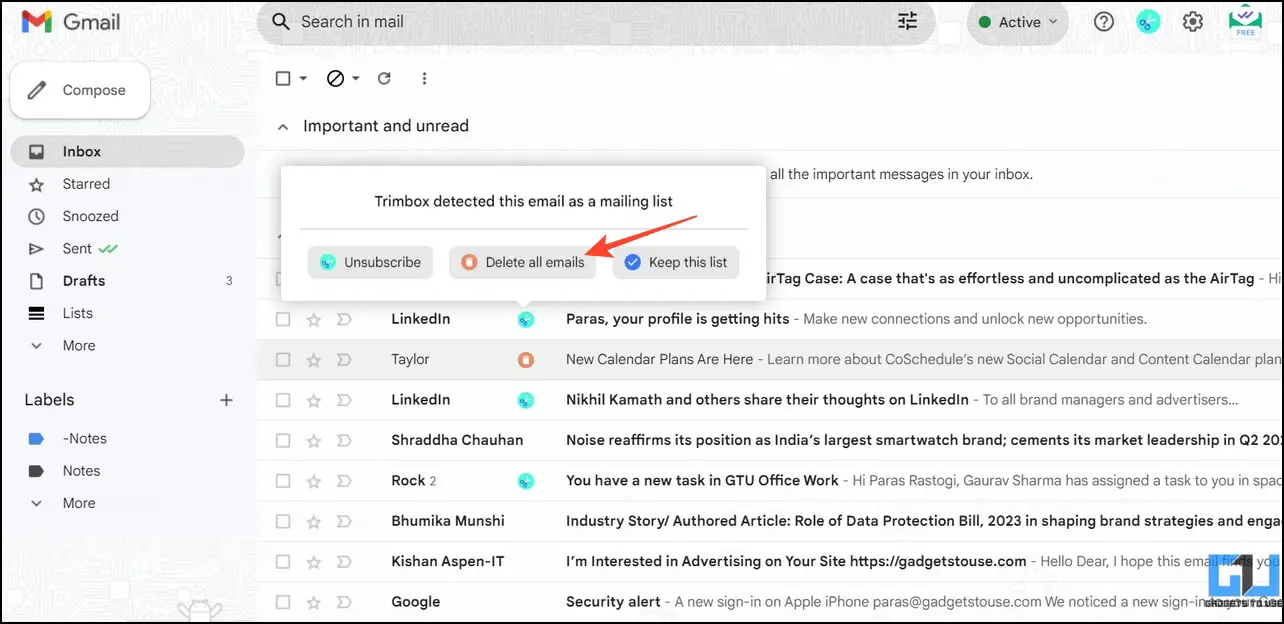Select the Google email checkbox
Screen dimensions: 1284x624
pyautogui.click(x=283, y=602)
